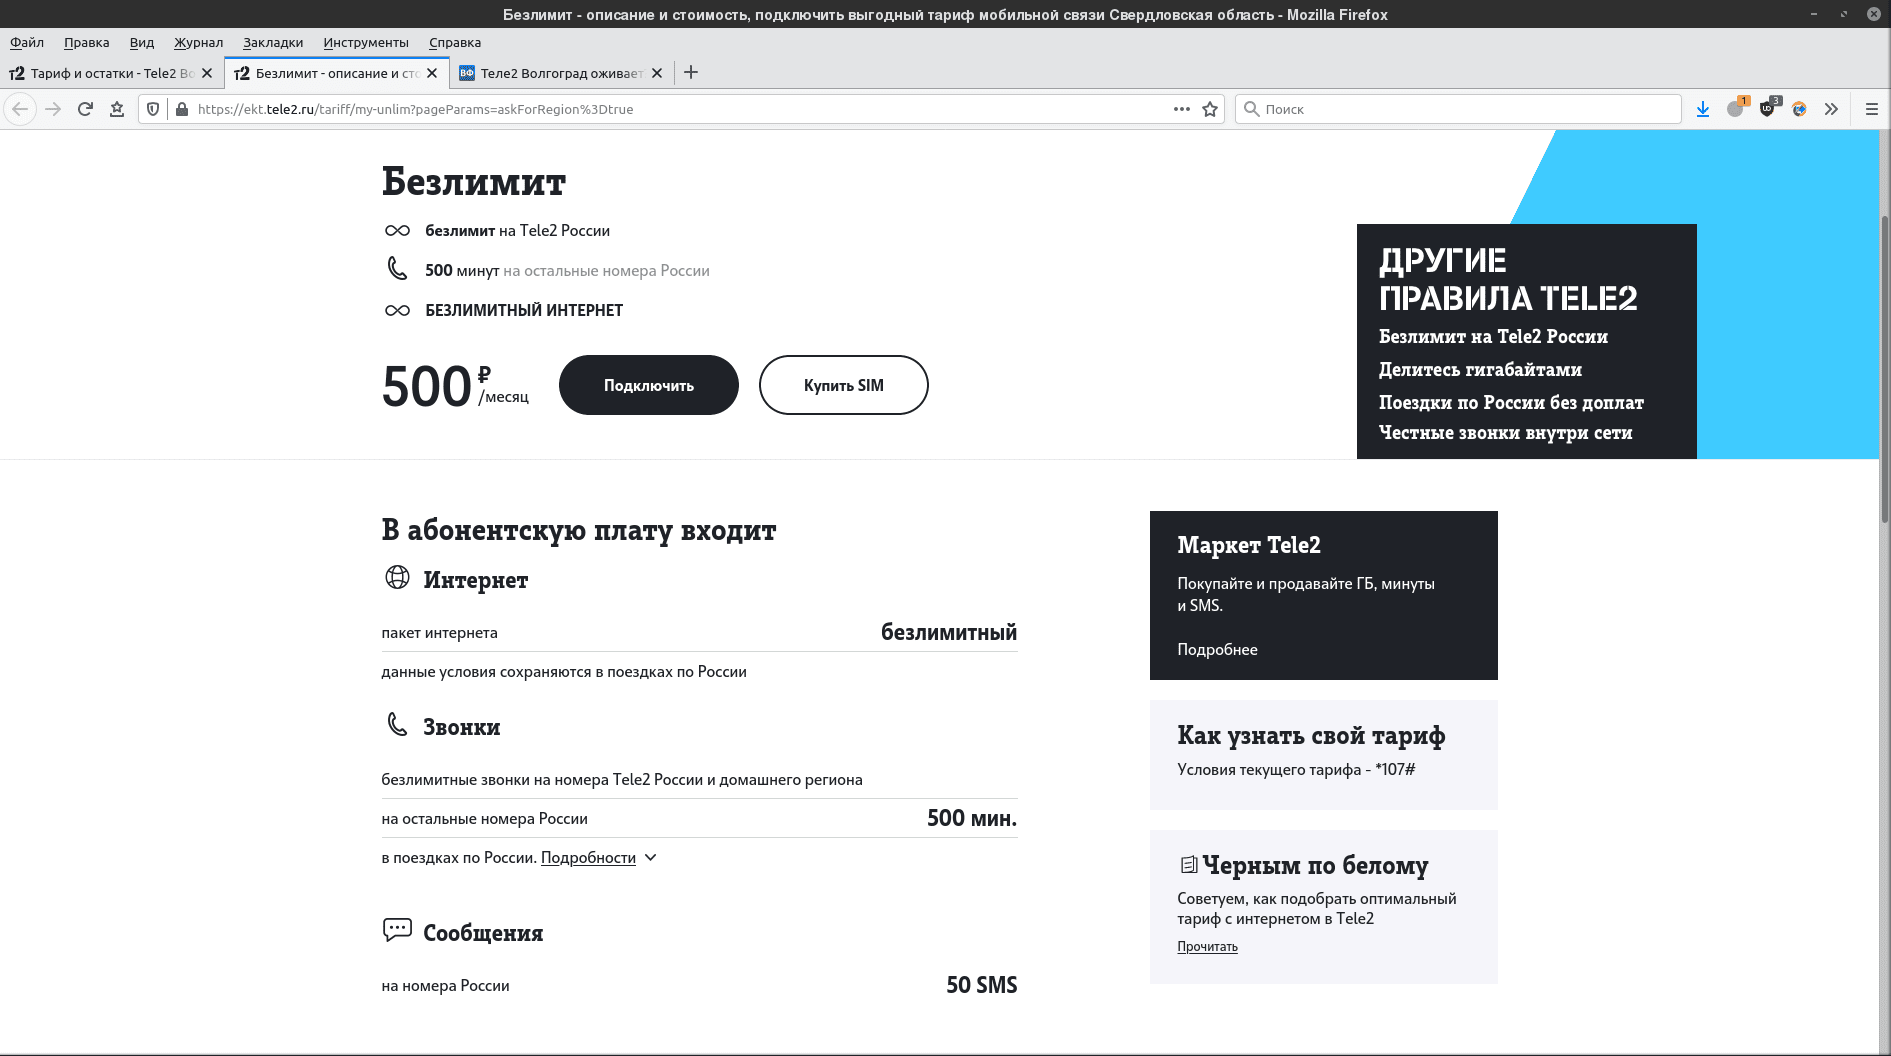This screenshot has height=1056, width=1891.
Task: Click the infinity icon next to 'безлимит на Tele2 России'
Action: [x=397, y=231]
